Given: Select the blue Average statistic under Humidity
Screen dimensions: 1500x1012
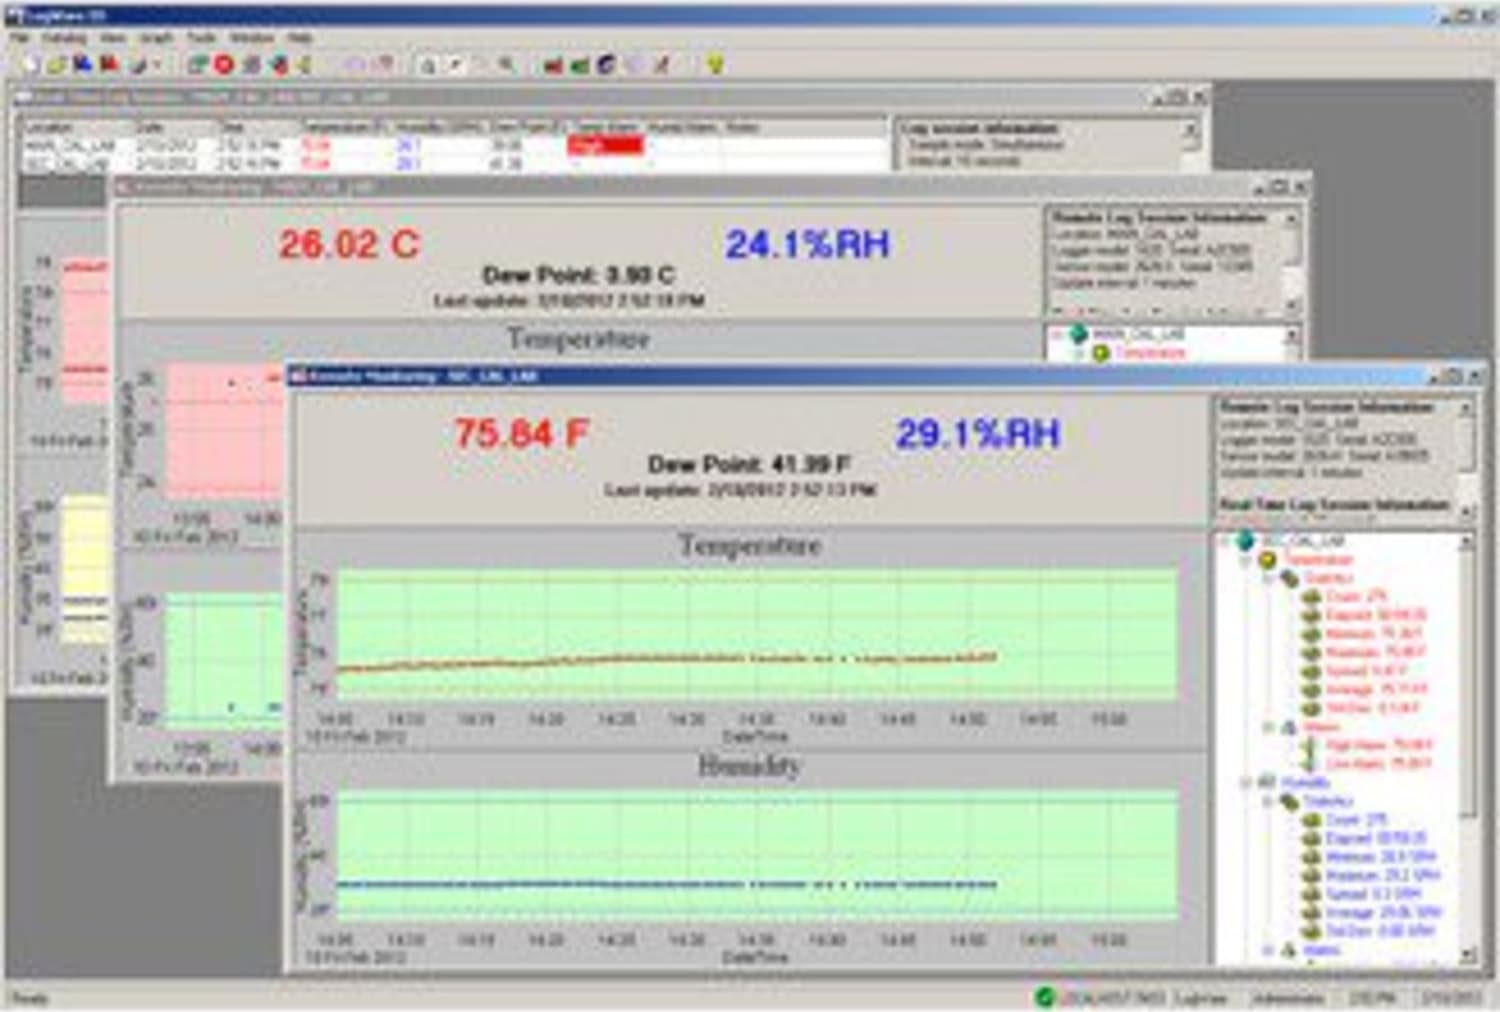Looking at the screenshot, I should (1384, 912).
